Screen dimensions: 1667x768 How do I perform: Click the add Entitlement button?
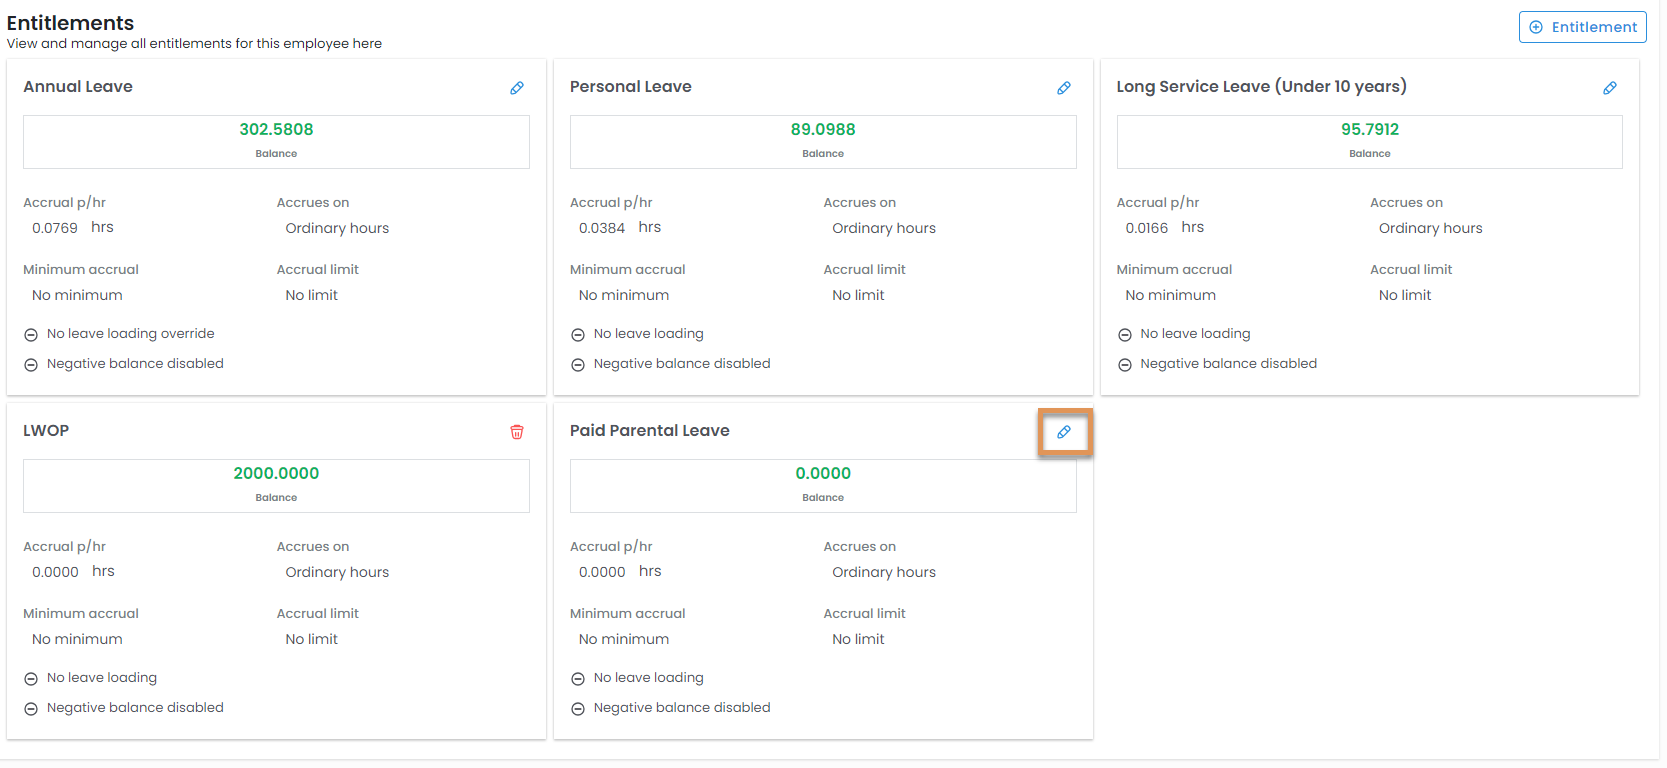point(1582,27)
